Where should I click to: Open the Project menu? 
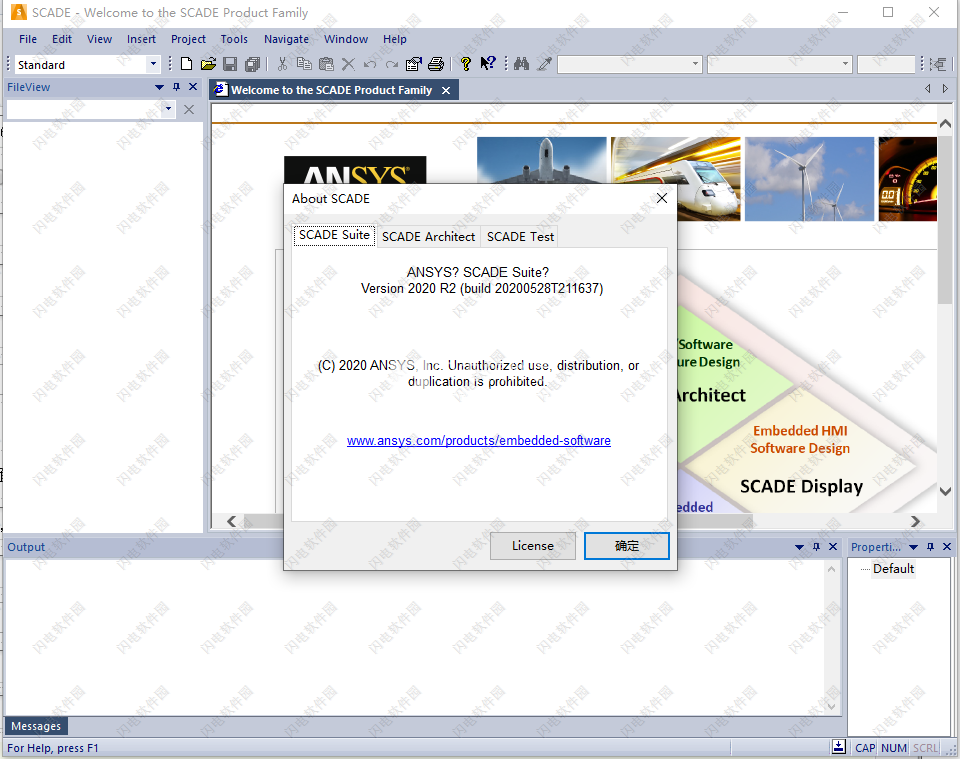point(188,39)
